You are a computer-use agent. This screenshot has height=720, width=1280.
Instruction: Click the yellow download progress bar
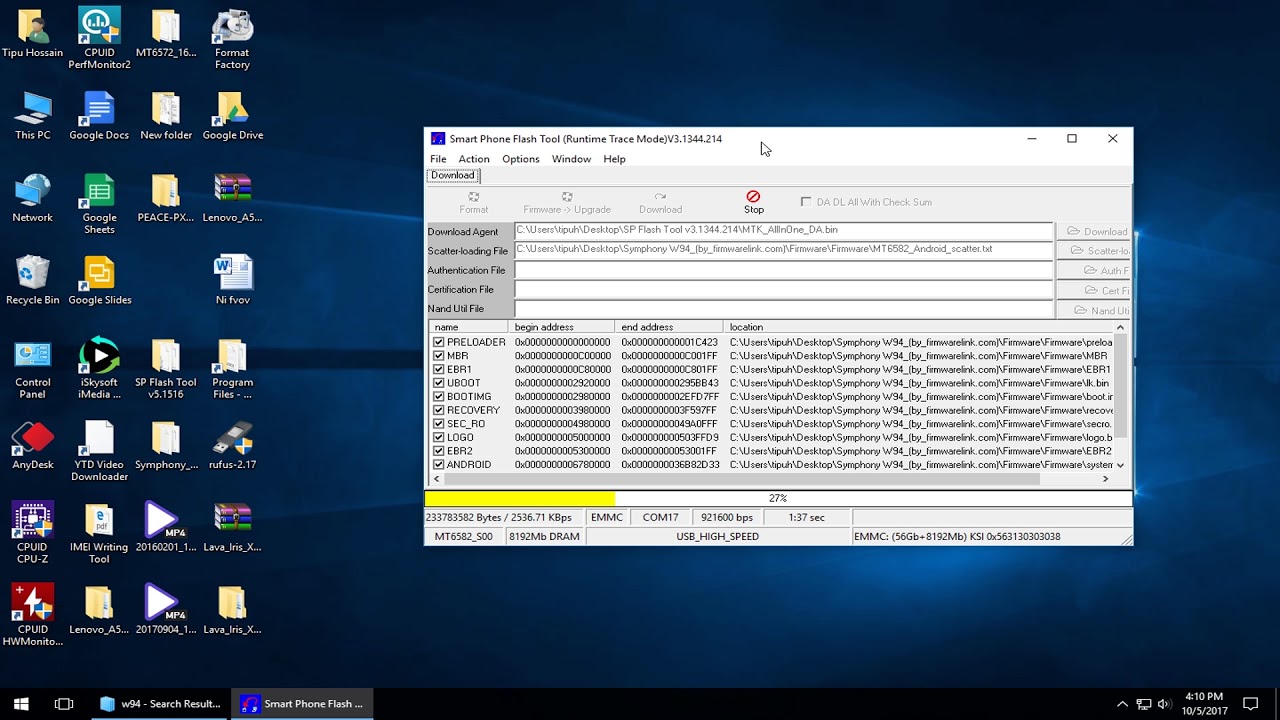[520, 498]
